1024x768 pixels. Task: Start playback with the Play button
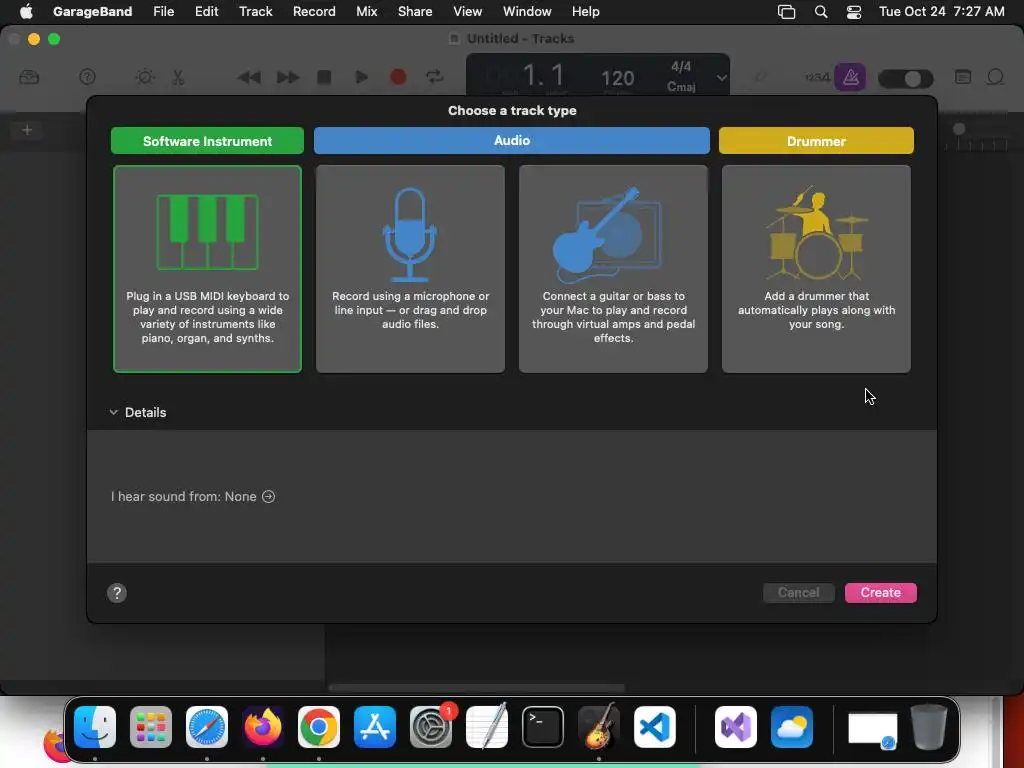click(x=361, y=78)
